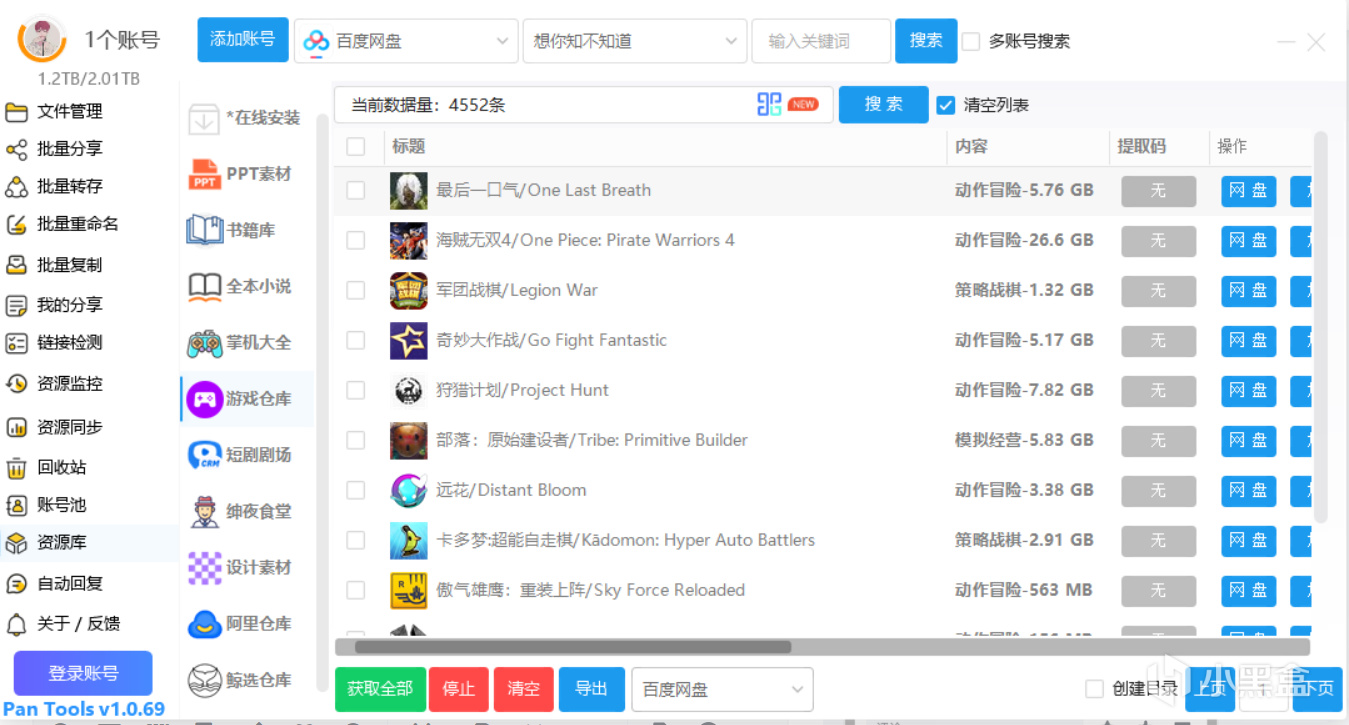Click the QR code icon with NEW badge
This screenshot has width=1349, height=725.
769,104
